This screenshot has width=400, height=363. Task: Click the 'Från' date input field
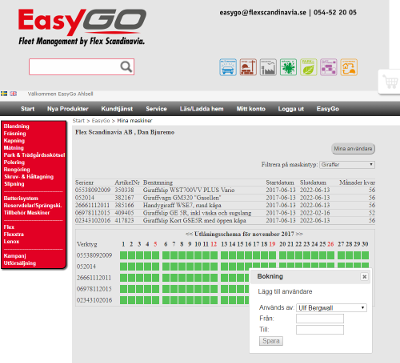tap(320, 319)
